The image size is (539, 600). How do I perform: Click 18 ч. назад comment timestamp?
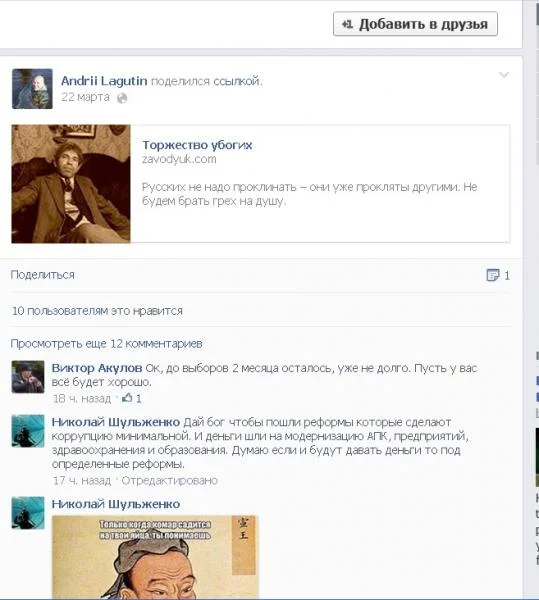tap(82, 399)
